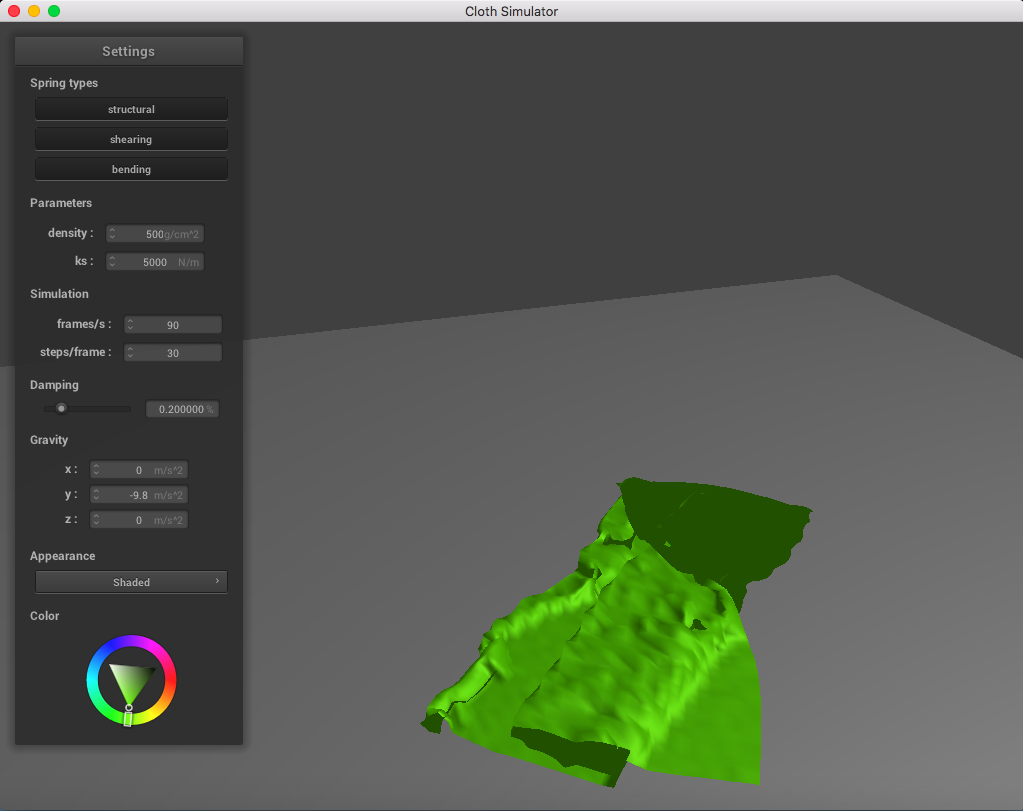Click the density value field

click(x=155, y=234)
